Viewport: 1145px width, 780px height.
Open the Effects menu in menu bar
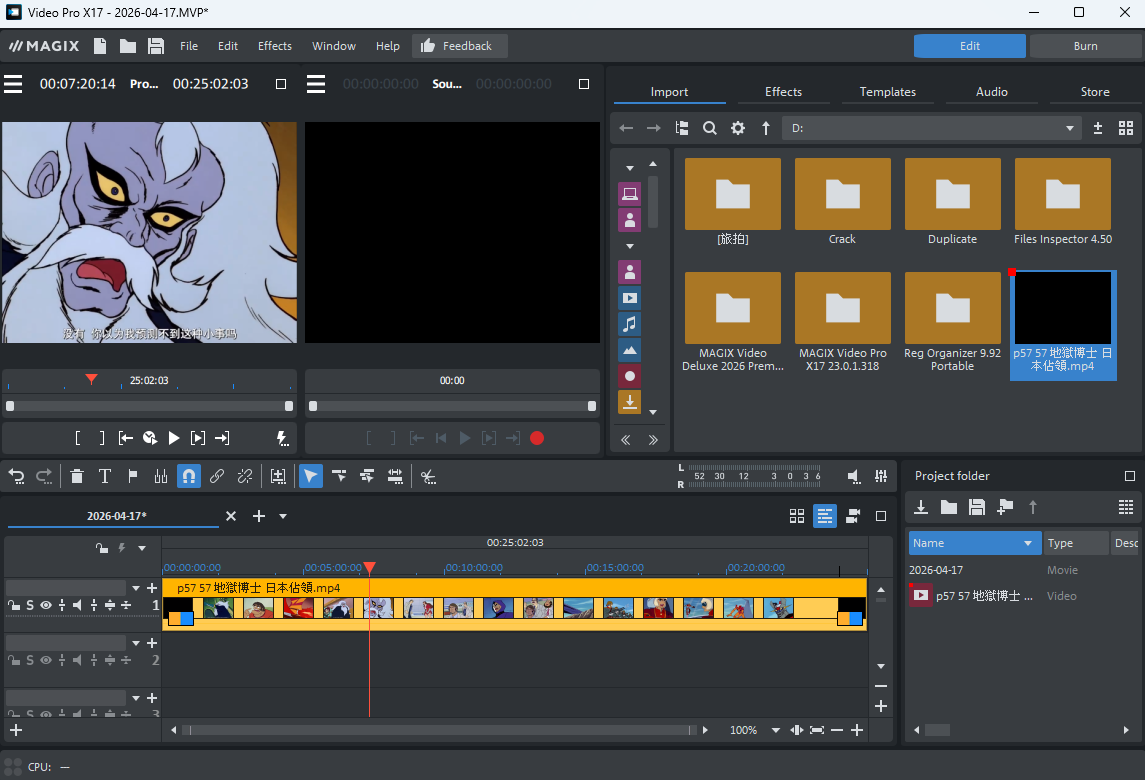tap(274, 46)
